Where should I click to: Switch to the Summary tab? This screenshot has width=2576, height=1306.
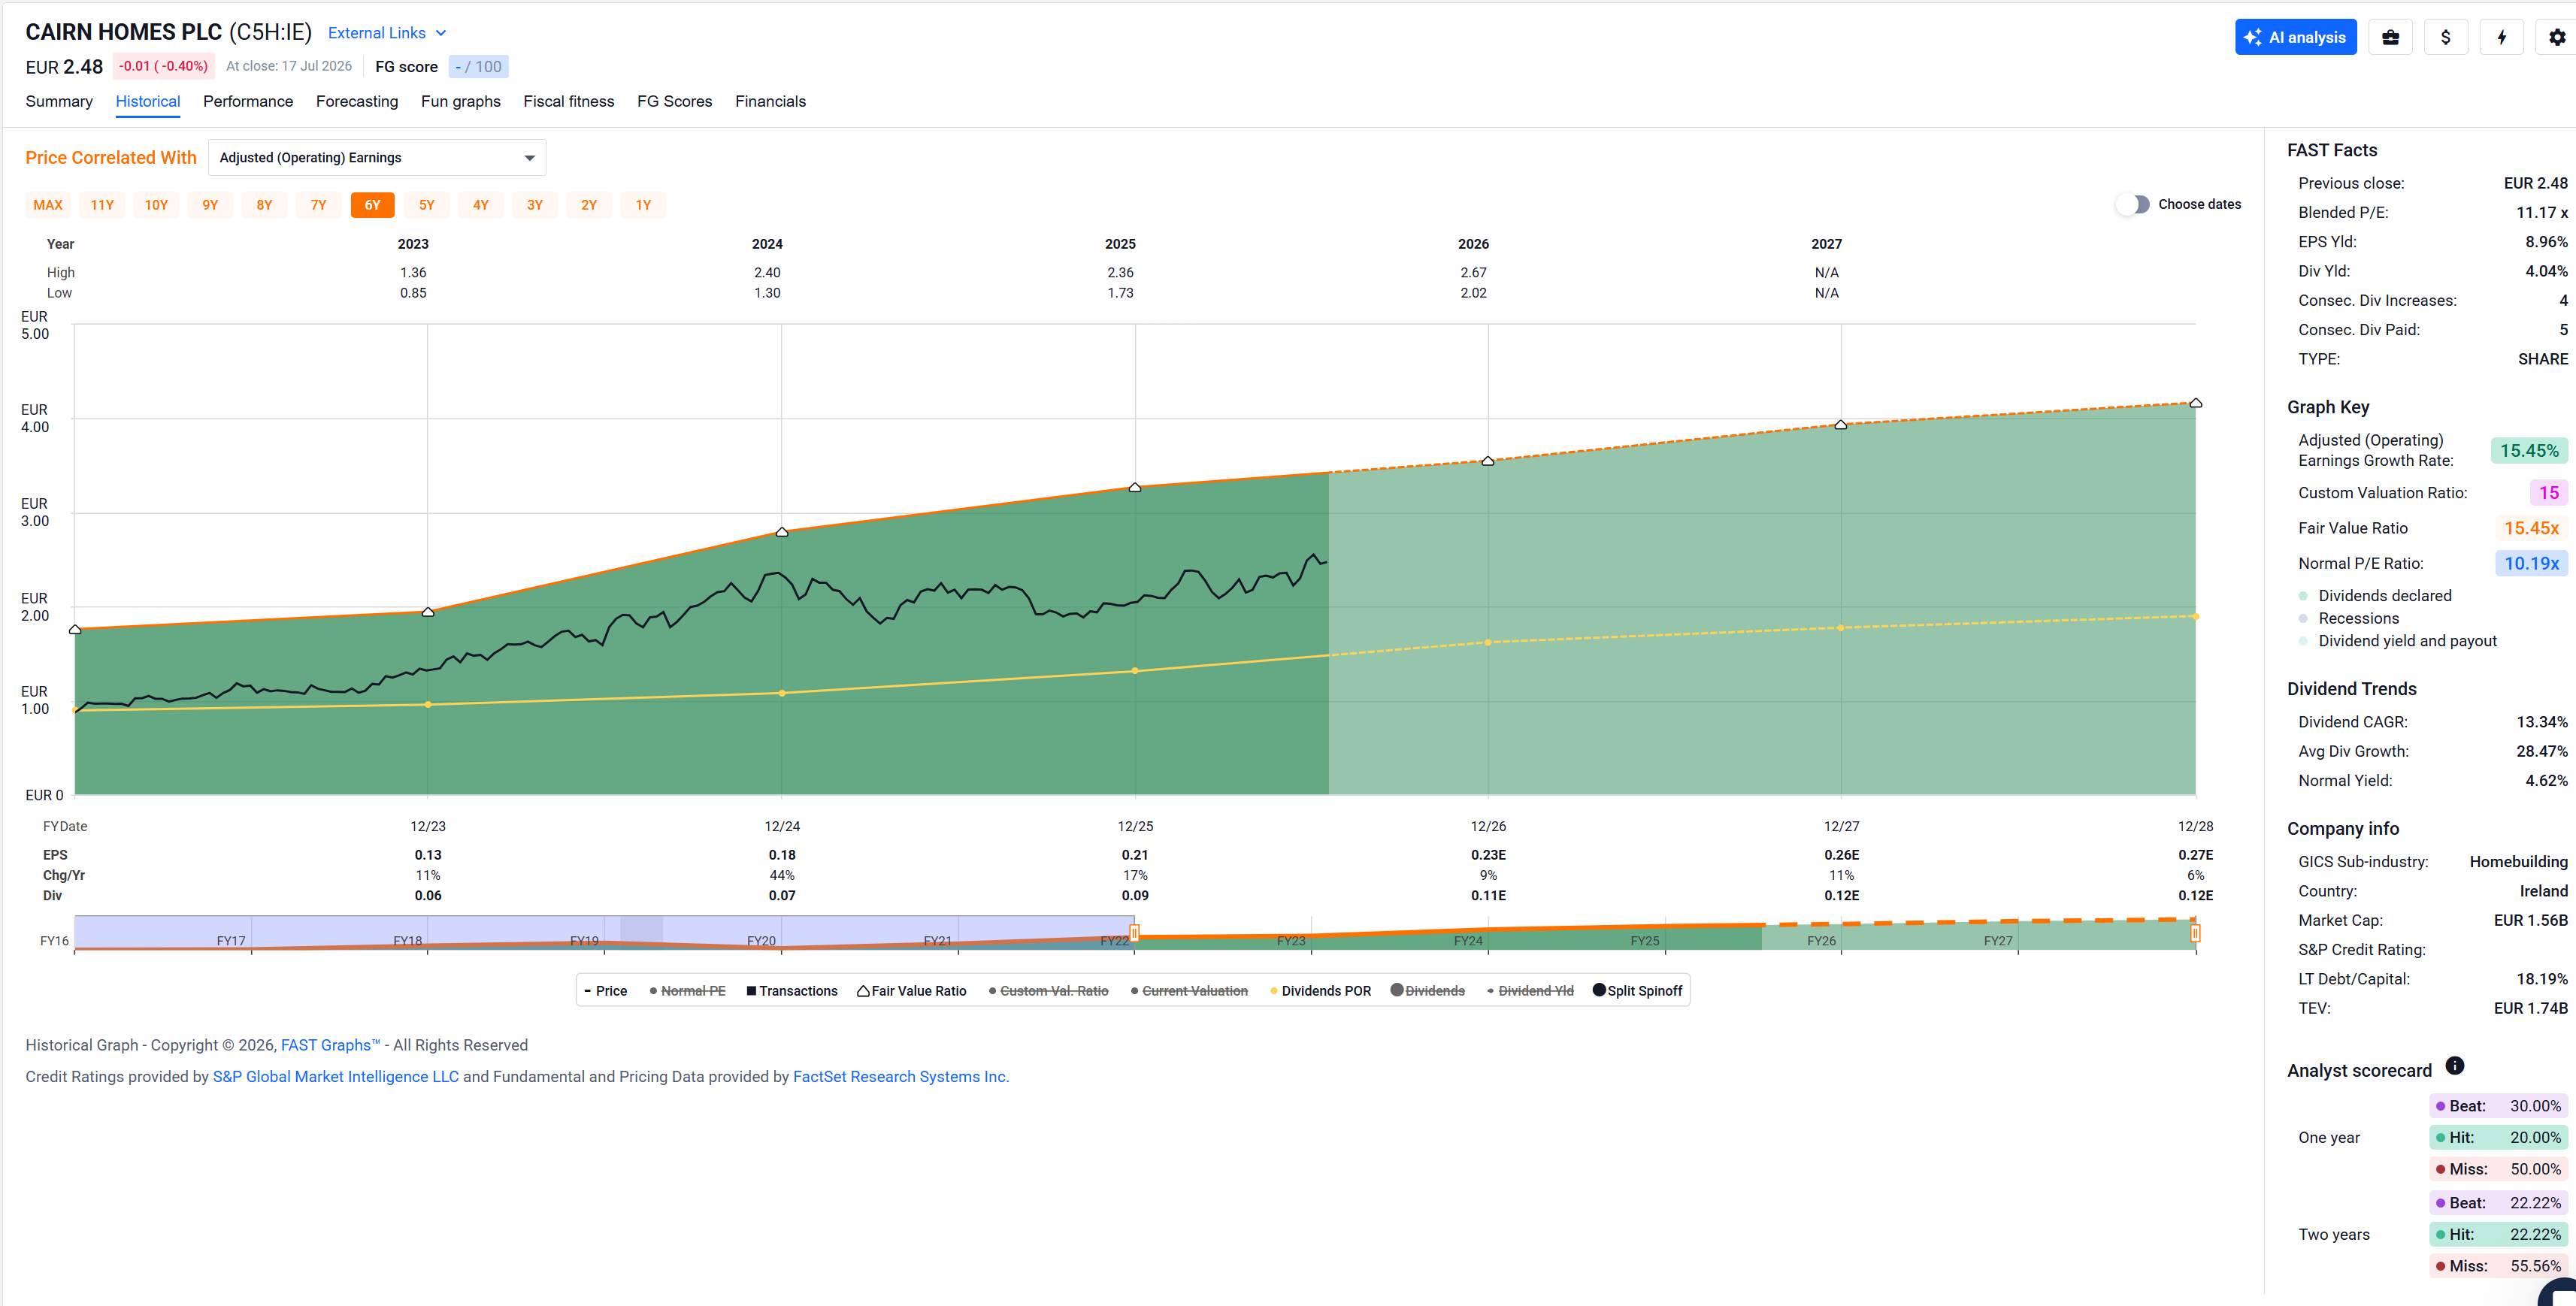(59, 101)
